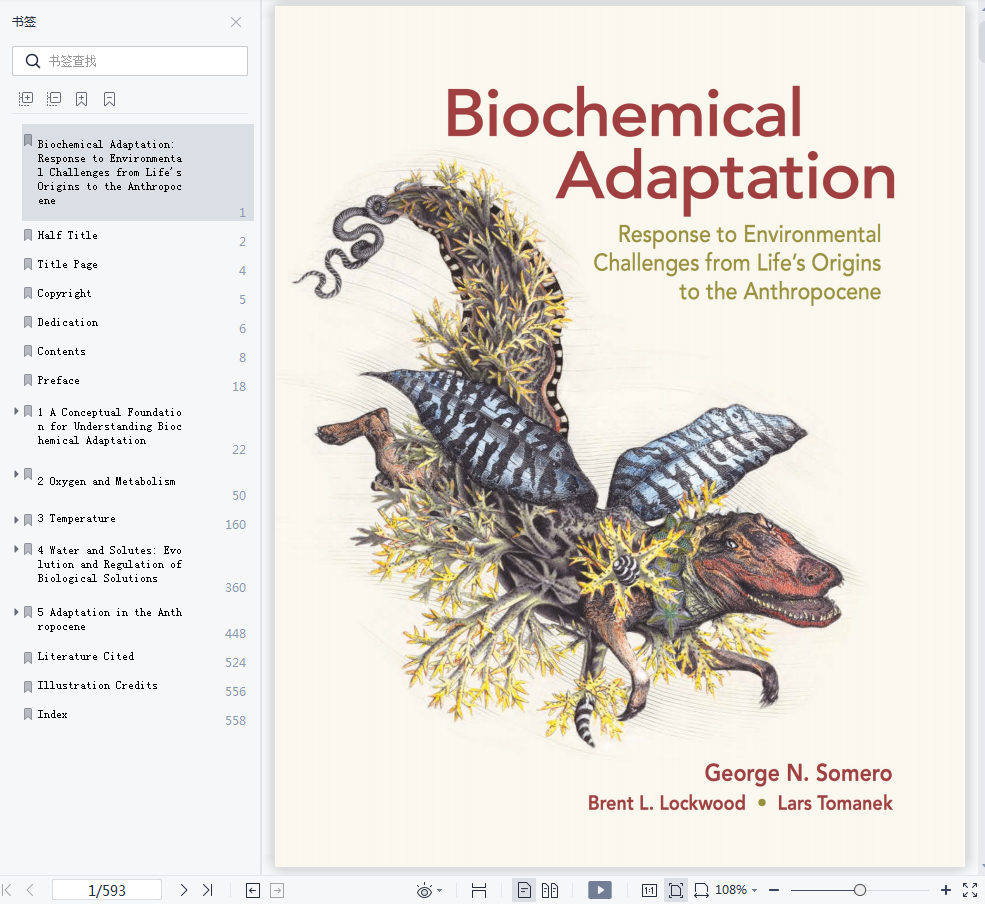Jump to the last page
This screenshot has height=904, width=985.
click(x=208, y=890)
